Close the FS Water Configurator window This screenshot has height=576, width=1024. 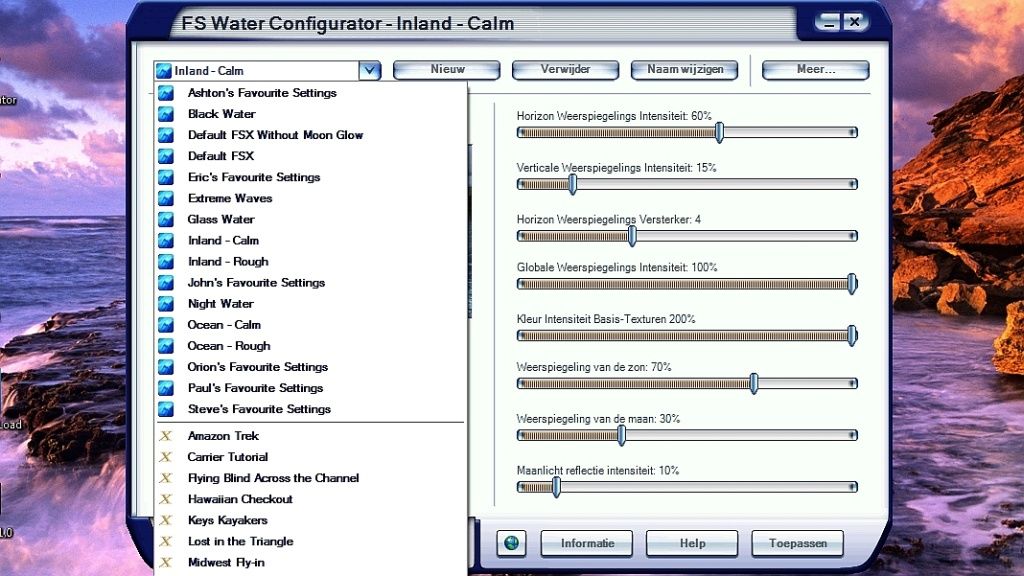[854, 22]
